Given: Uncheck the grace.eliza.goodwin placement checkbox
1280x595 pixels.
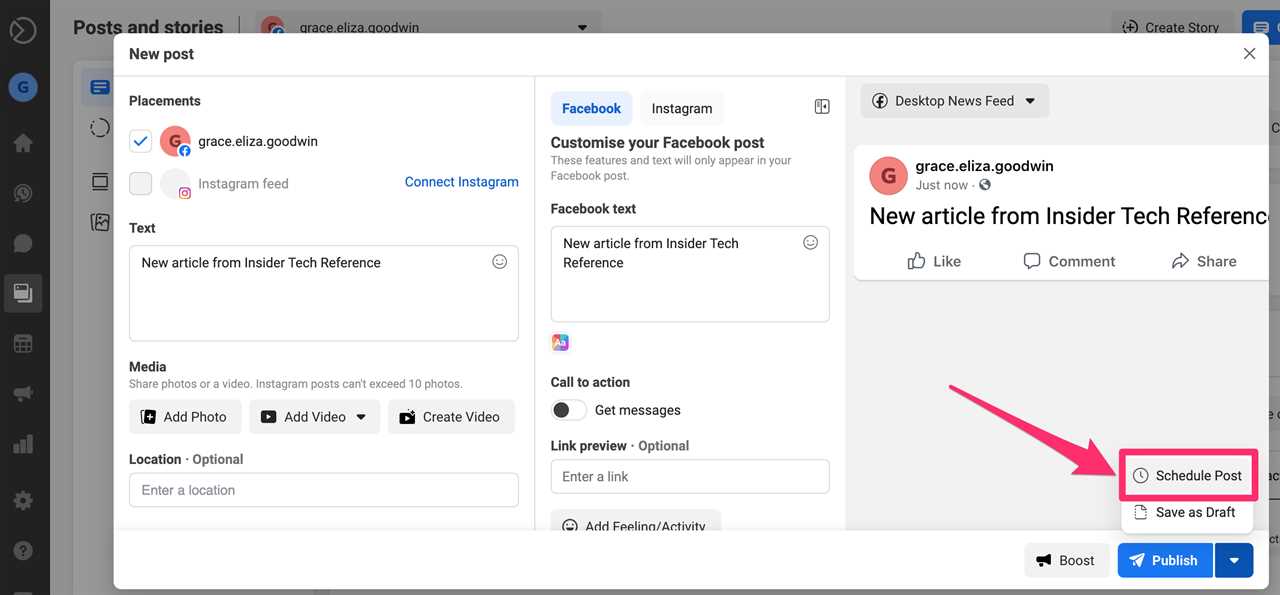Looking at the screenshot, I should tap(140, 141).
